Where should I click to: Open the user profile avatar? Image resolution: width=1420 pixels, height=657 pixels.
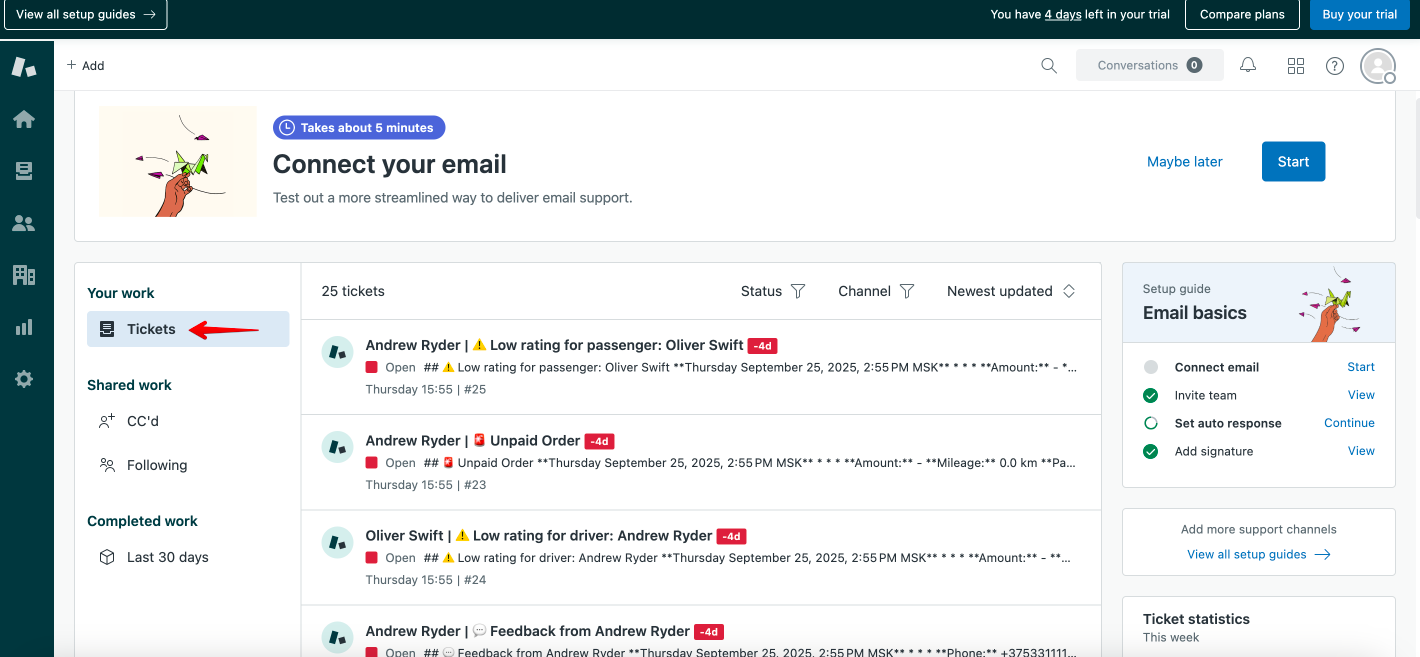click(x=1378, y=66)
